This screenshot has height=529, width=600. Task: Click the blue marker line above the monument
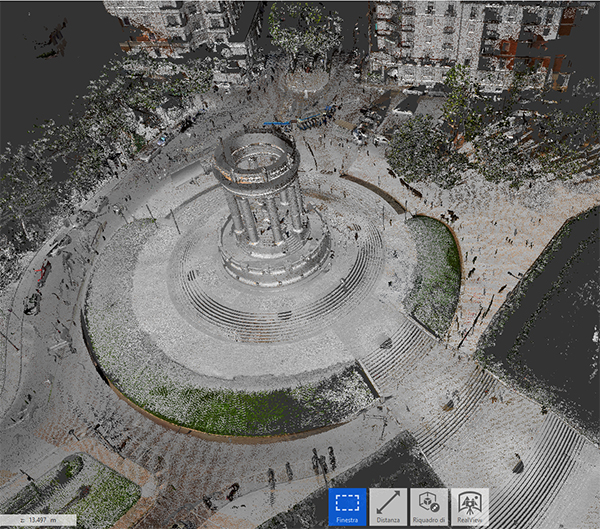click(x=277, y=123)
